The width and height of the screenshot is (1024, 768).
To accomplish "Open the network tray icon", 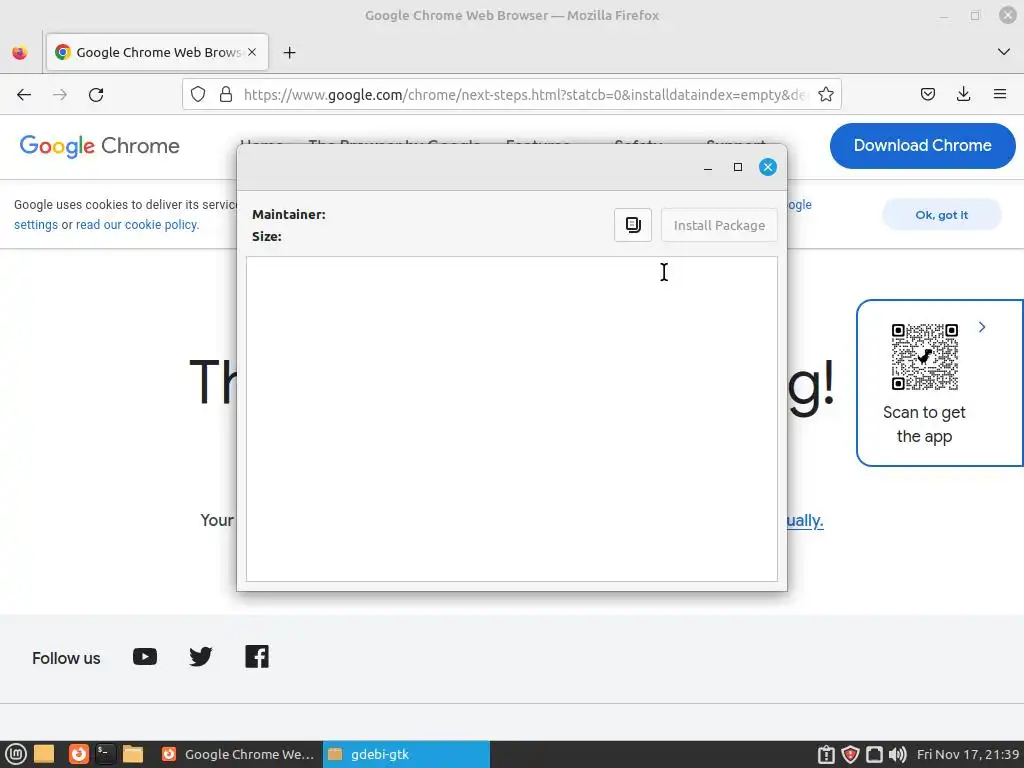I will click(x=874, y=754).
